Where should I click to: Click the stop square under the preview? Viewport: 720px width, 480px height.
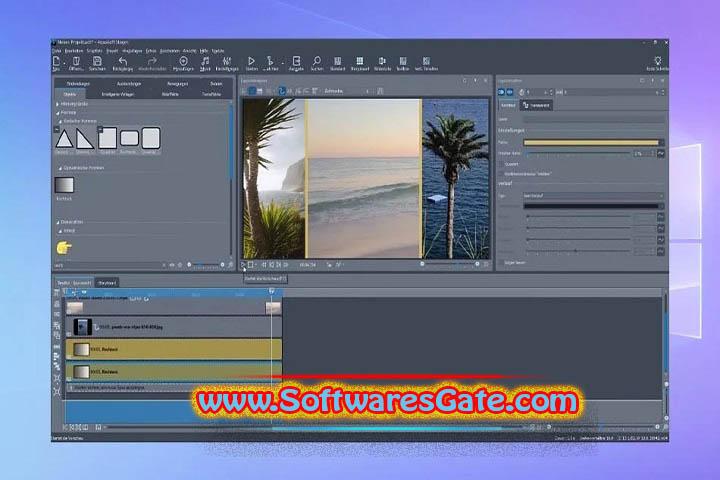tap(251, 265)
